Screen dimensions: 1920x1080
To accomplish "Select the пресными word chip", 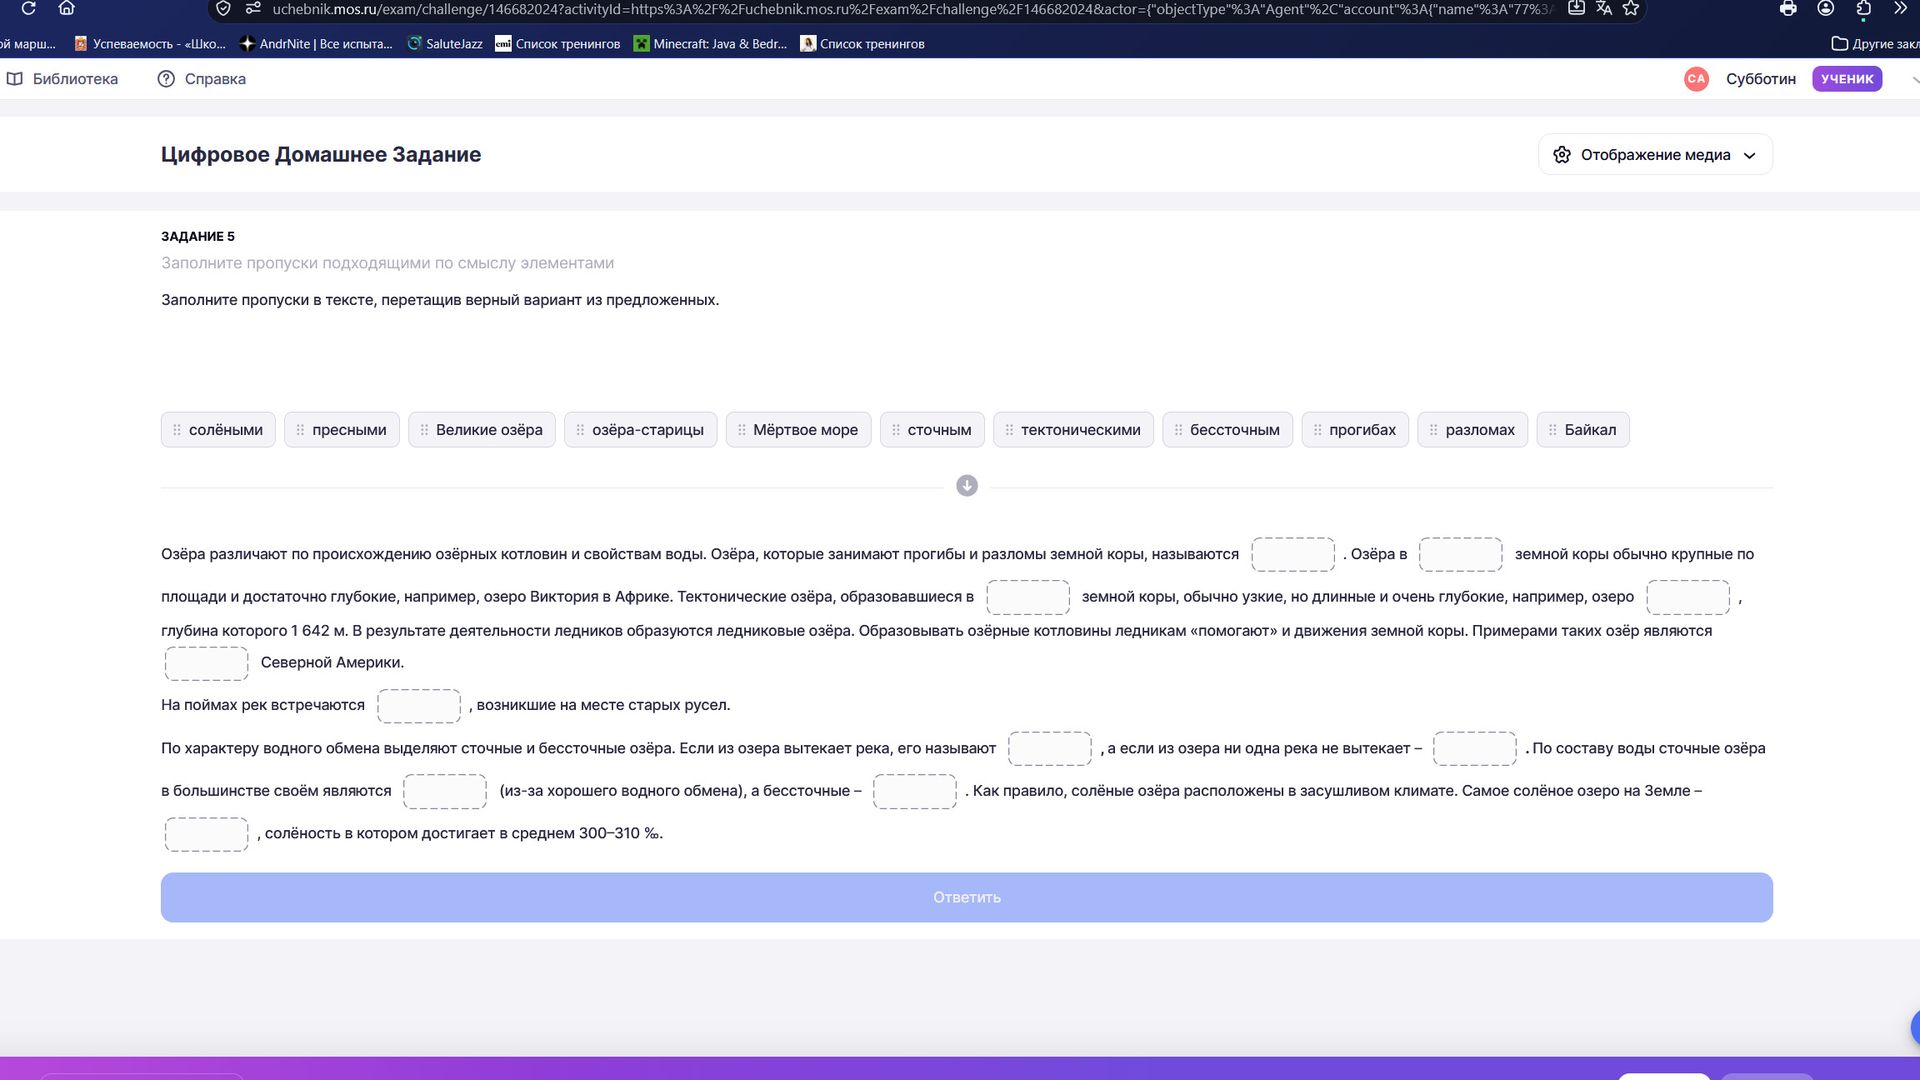I will click(342, 430).
